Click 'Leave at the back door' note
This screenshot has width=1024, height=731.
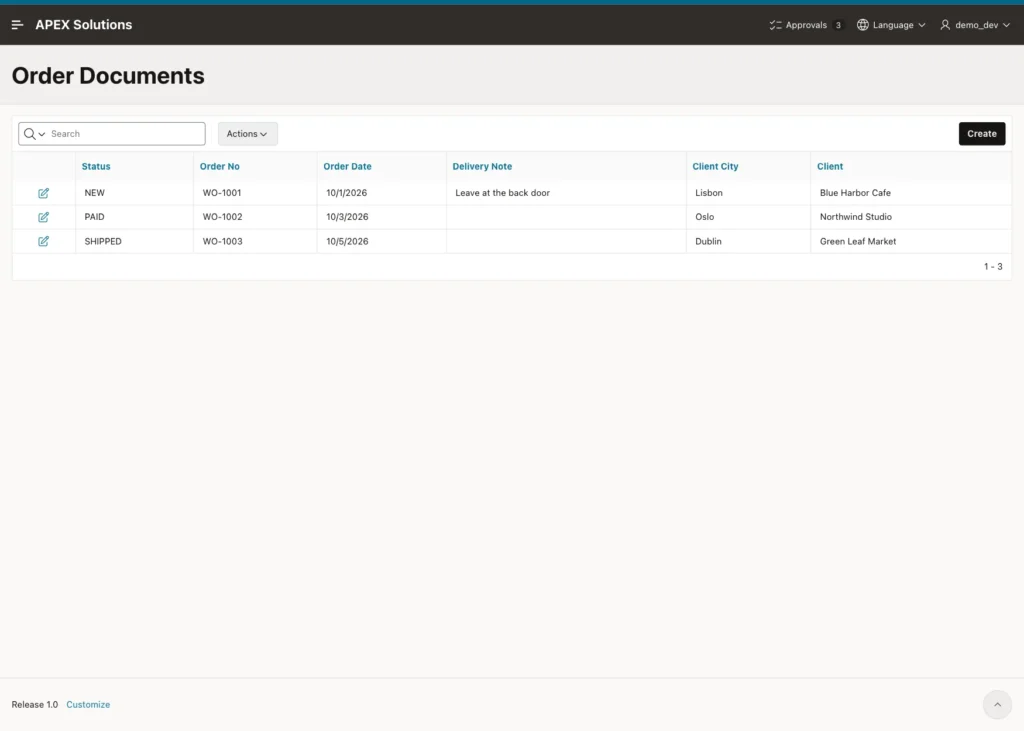tap(503, 193)
